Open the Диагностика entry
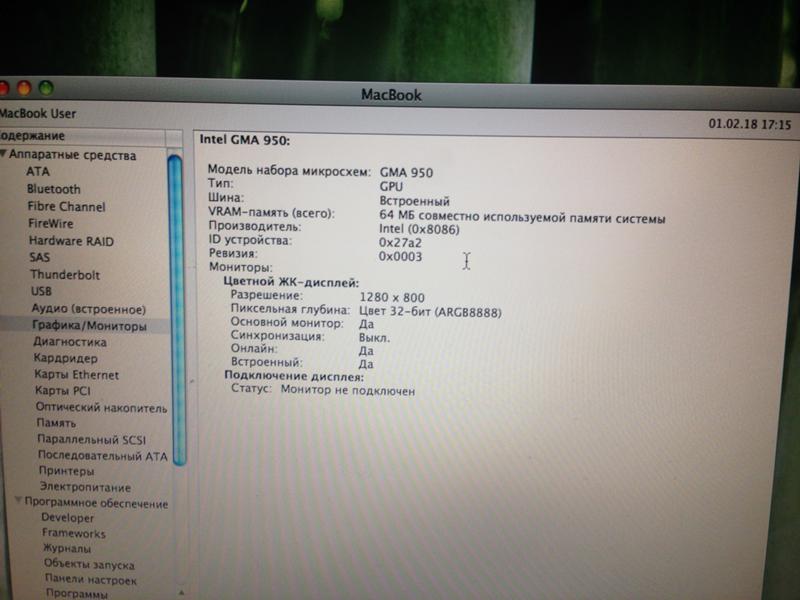This screenshot has width=800, height=600. point(70,342)
